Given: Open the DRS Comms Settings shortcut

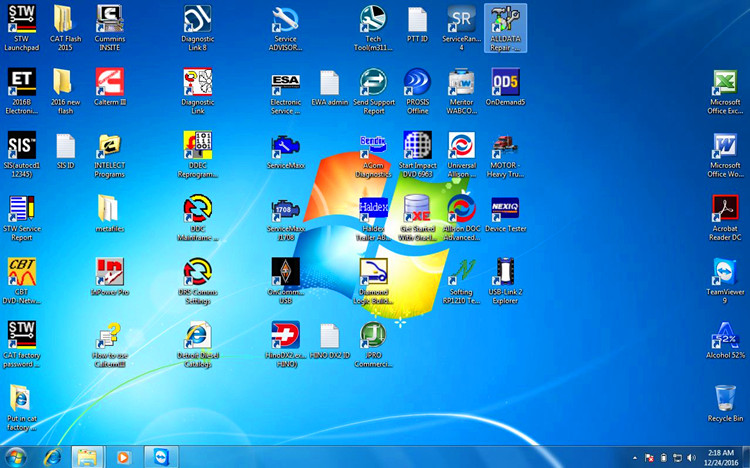Looking at the screenshot, I should pyautogui.click(x=198, y=281).
